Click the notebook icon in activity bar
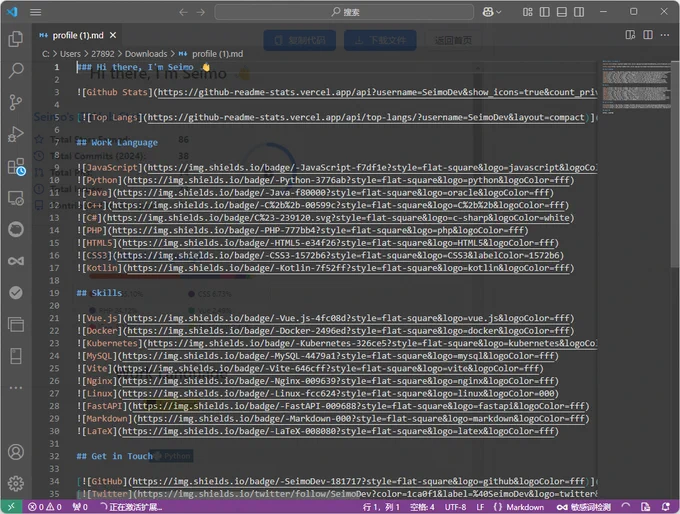The image size is (680, 514). click(x=16, y=356)
